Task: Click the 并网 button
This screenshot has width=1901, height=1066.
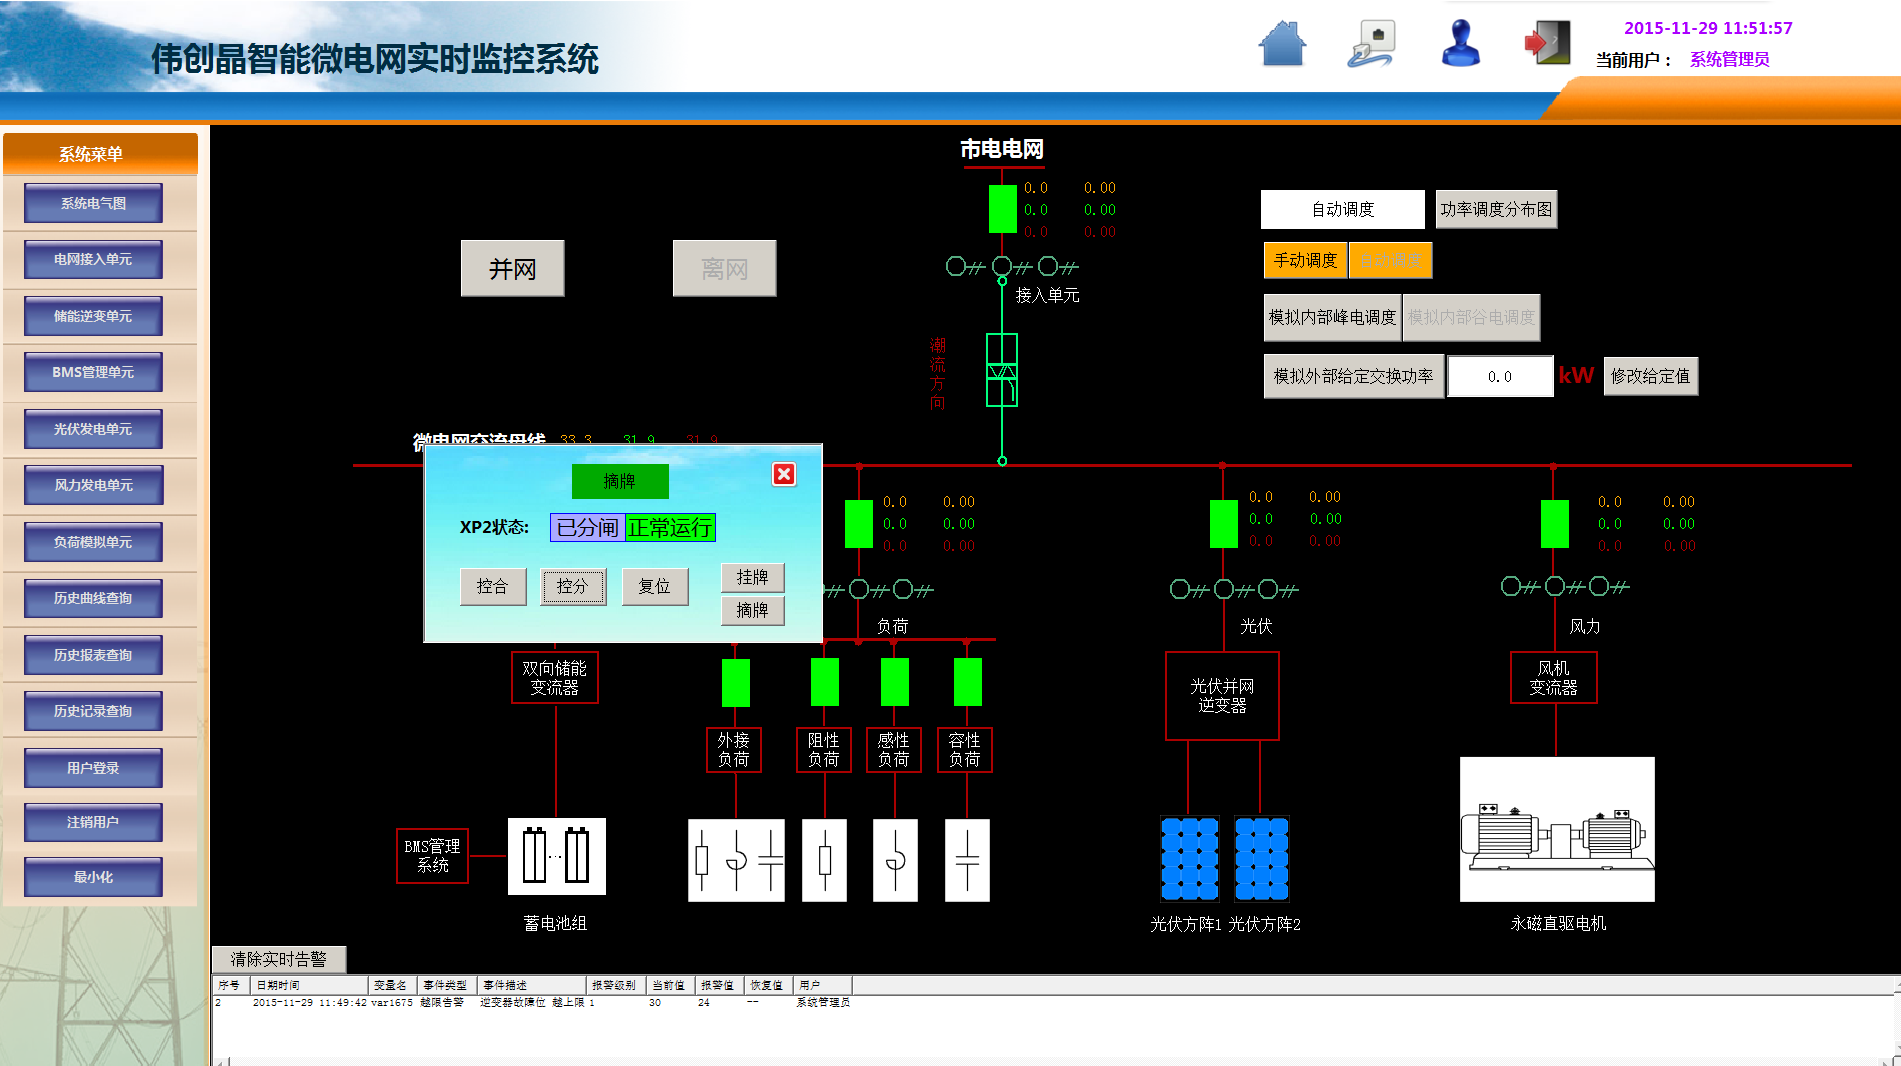Action: pos(512,268)
